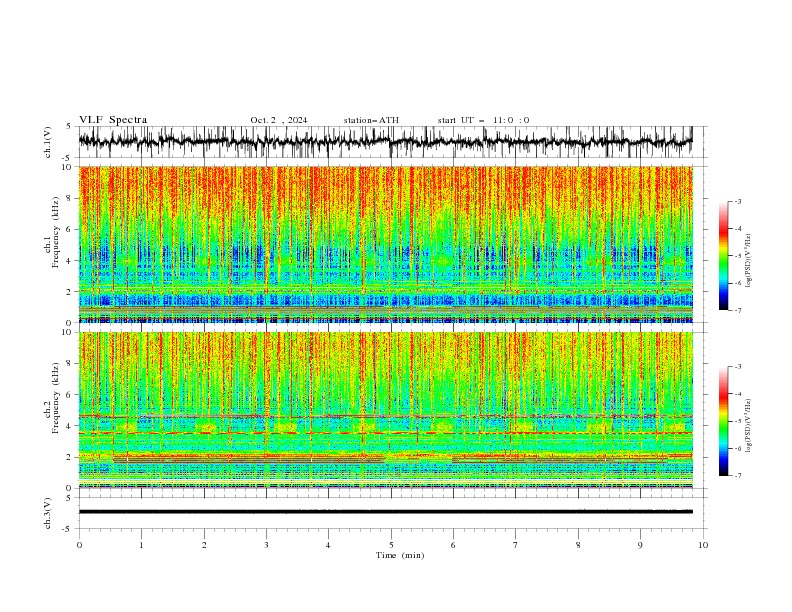Click upper colorbar 'log(PSD)(V²/Hz)' label
792x612 pixels.
748,261
